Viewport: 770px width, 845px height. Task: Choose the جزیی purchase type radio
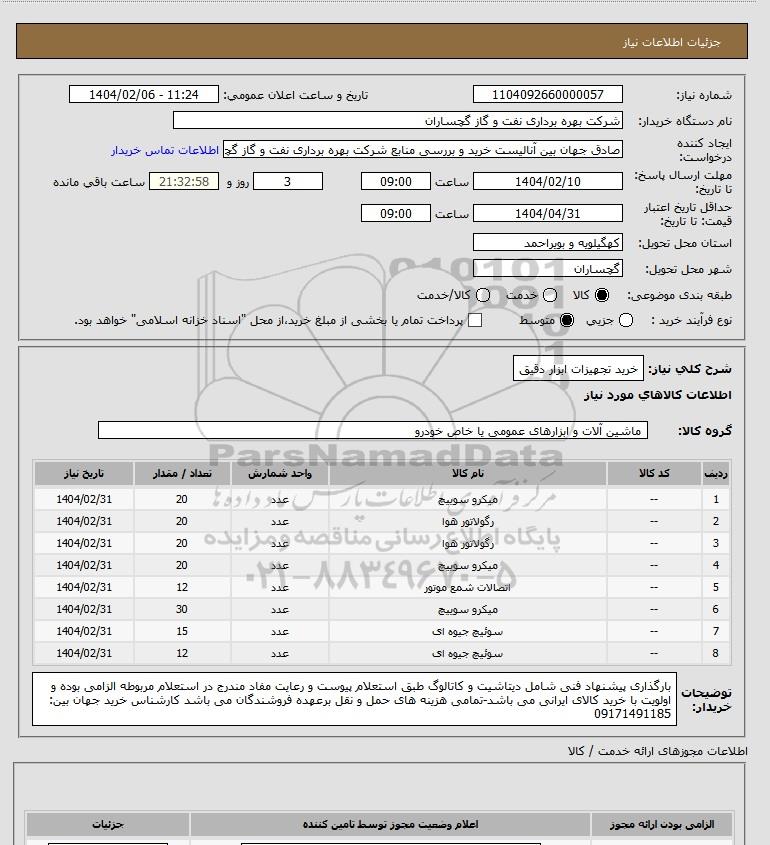pyautogui.click(x=626, y=320)
